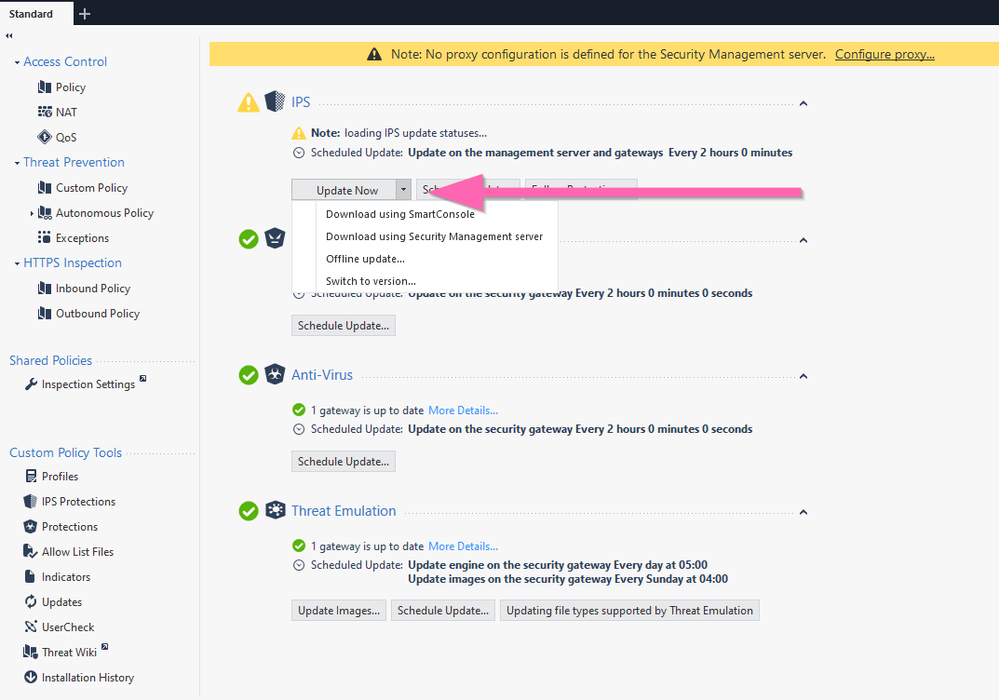Screen dimensions: 999x700
Task: Click the IPS yellow warning triangle
Action: click(x=248, y=103)
